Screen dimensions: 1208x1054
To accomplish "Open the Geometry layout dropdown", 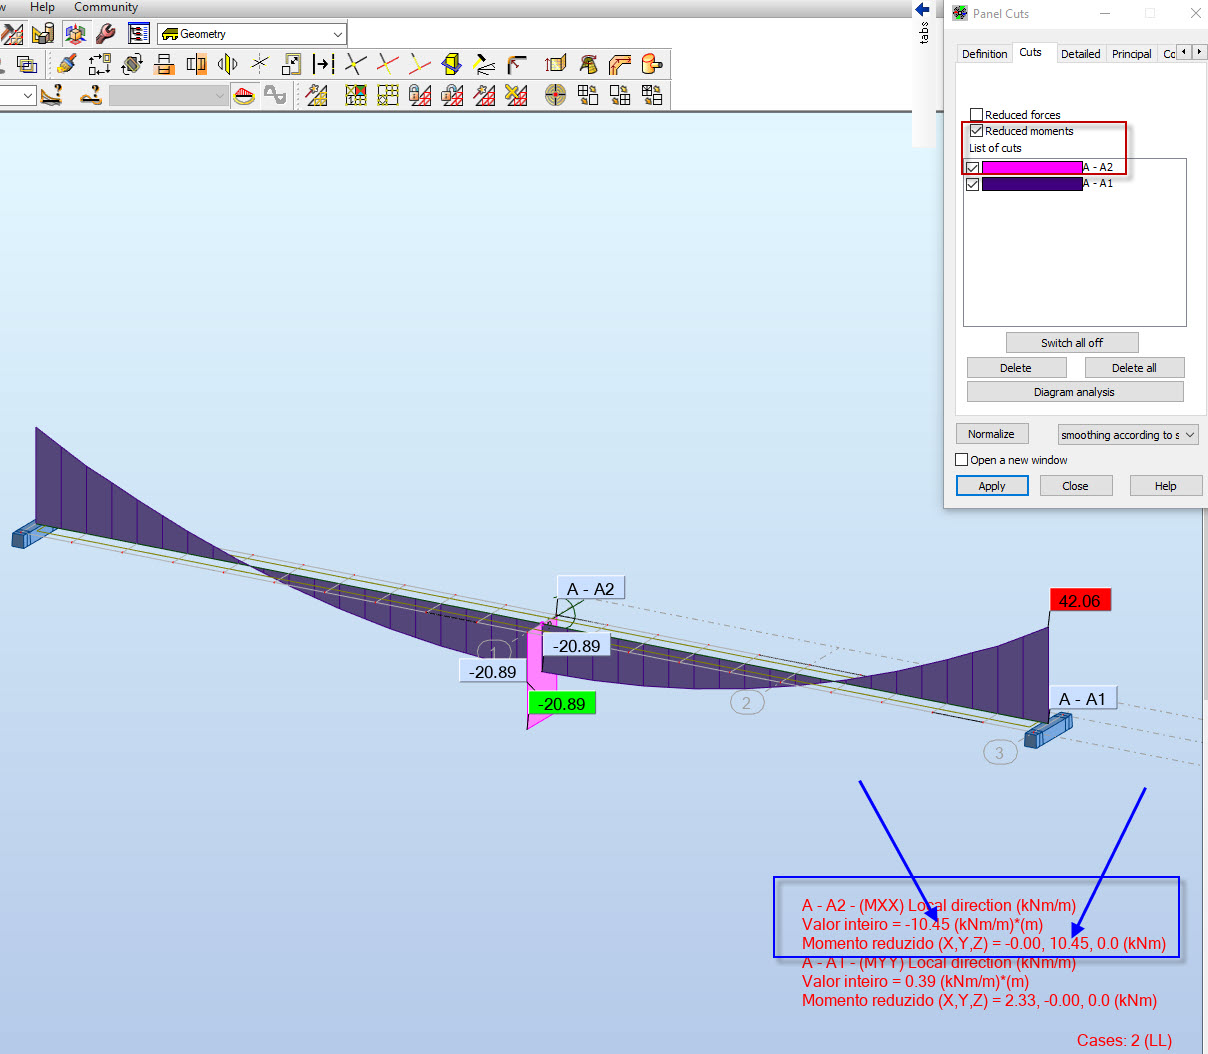I will [x=252, y=34].
